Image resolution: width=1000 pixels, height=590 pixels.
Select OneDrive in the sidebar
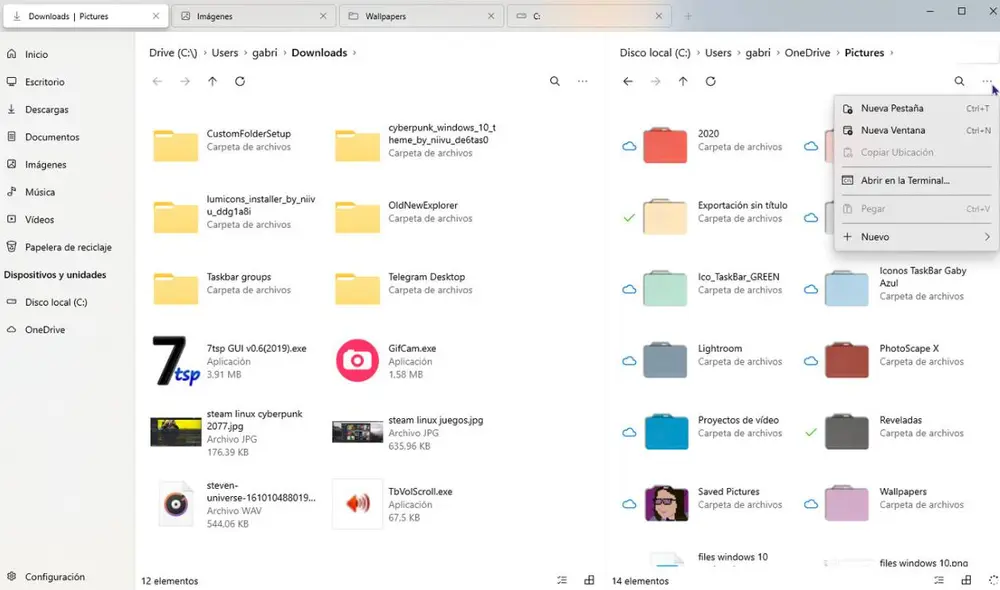(x=47, y=329)
